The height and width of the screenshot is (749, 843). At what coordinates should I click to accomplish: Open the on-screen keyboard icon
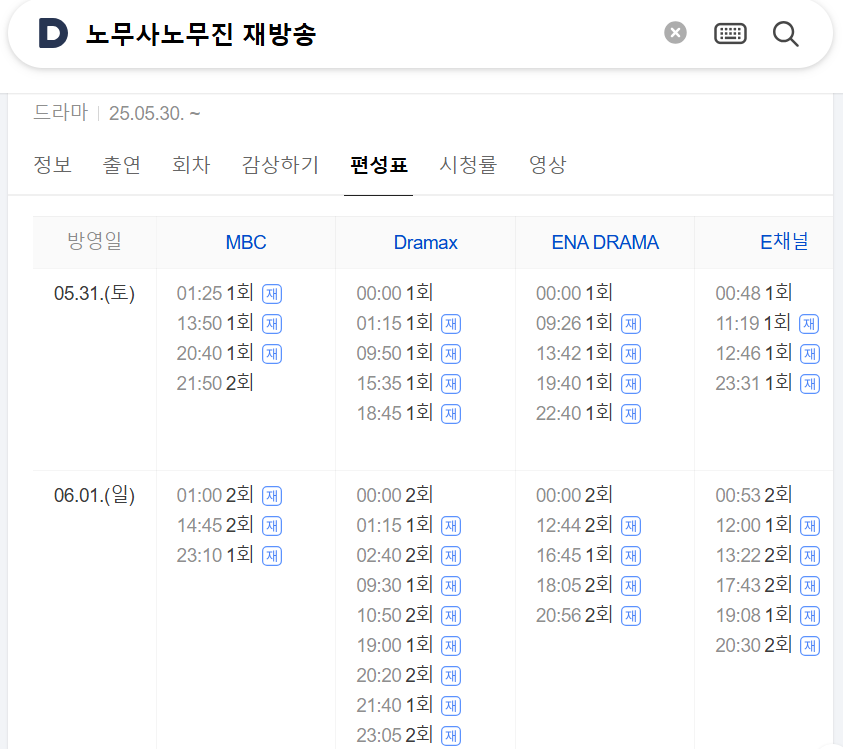point(730,33)
